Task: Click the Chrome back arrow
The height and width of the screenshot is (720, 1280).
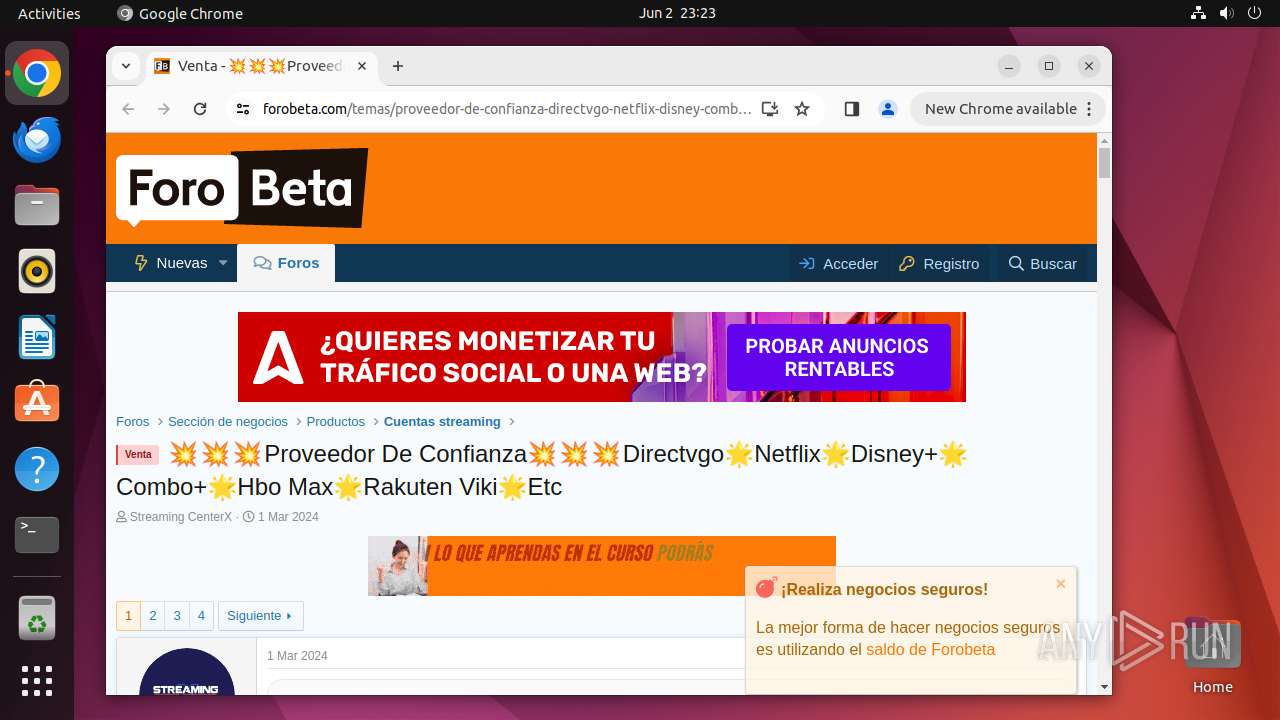Action: (x=128, y=109)
